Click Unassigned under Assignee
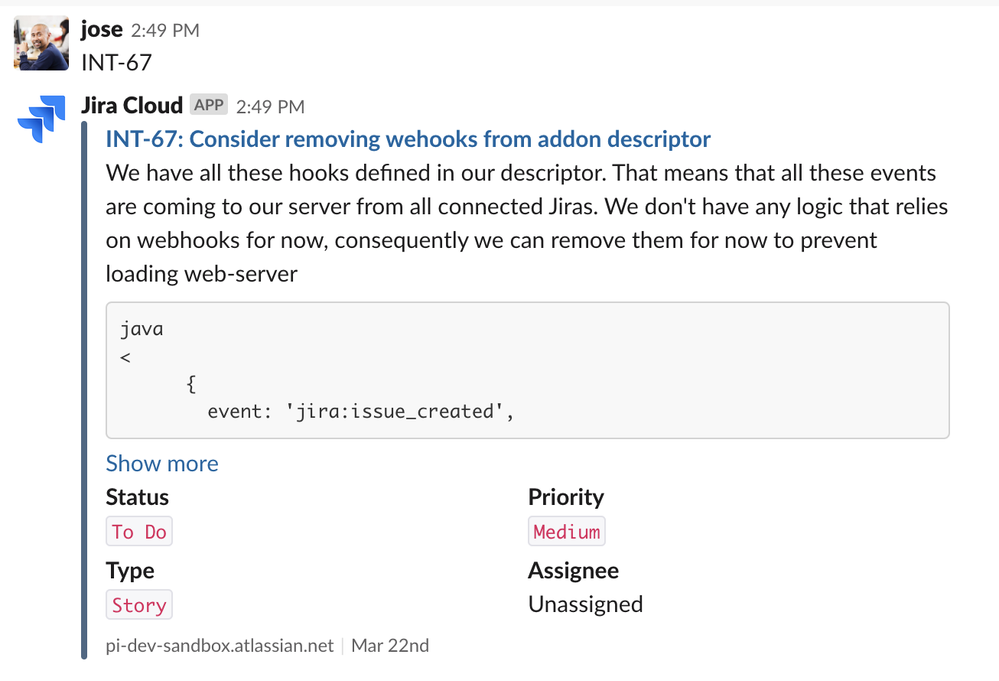The height and width of the screenshot is (681, 999). (x=585, y=604)
